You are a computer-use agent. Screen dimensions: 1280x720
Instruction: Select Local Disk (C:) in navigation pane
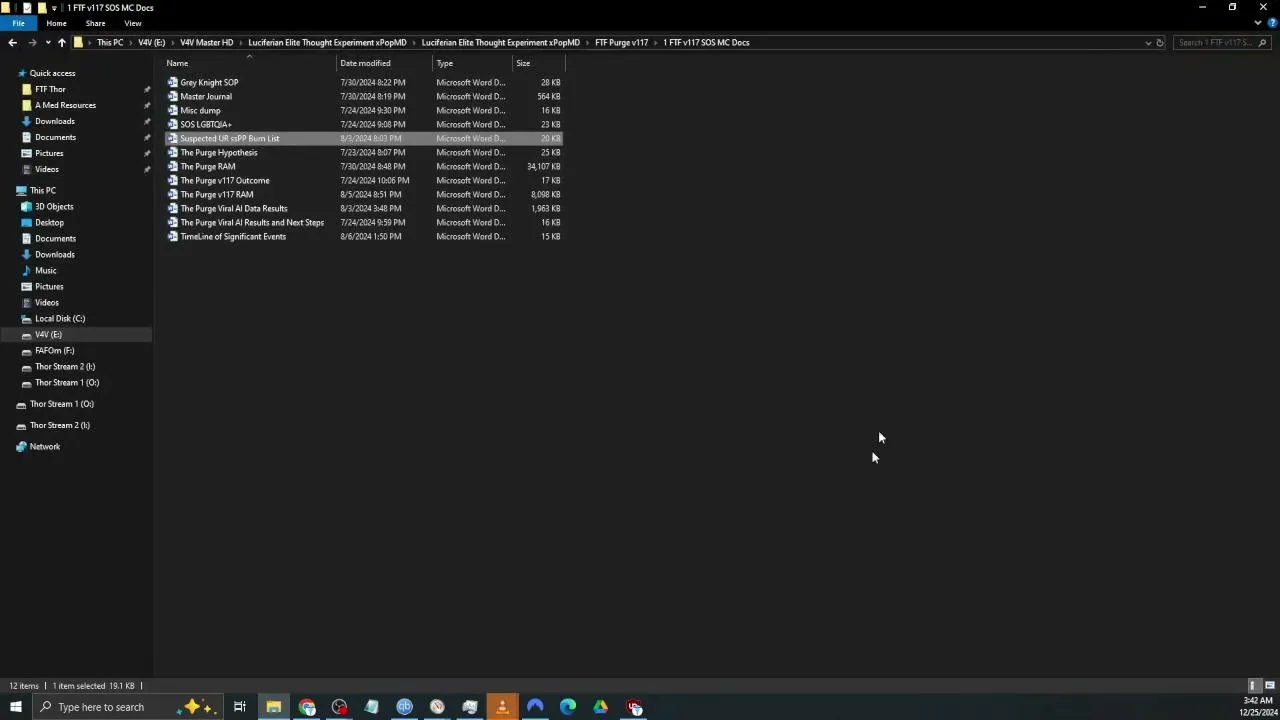coord(59,319)
